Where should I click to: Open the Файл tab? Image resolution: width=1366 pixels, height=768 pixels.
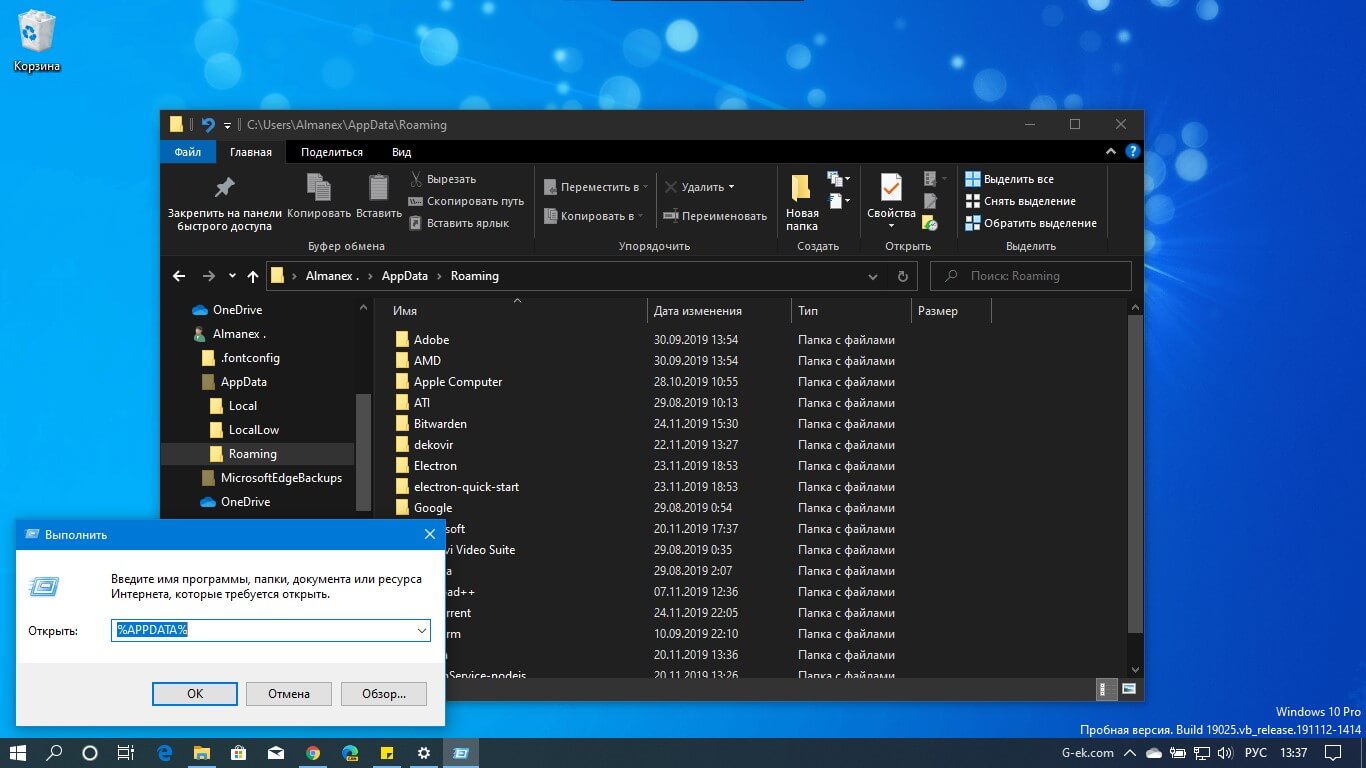pyautogui.click(x=187, y=152)
